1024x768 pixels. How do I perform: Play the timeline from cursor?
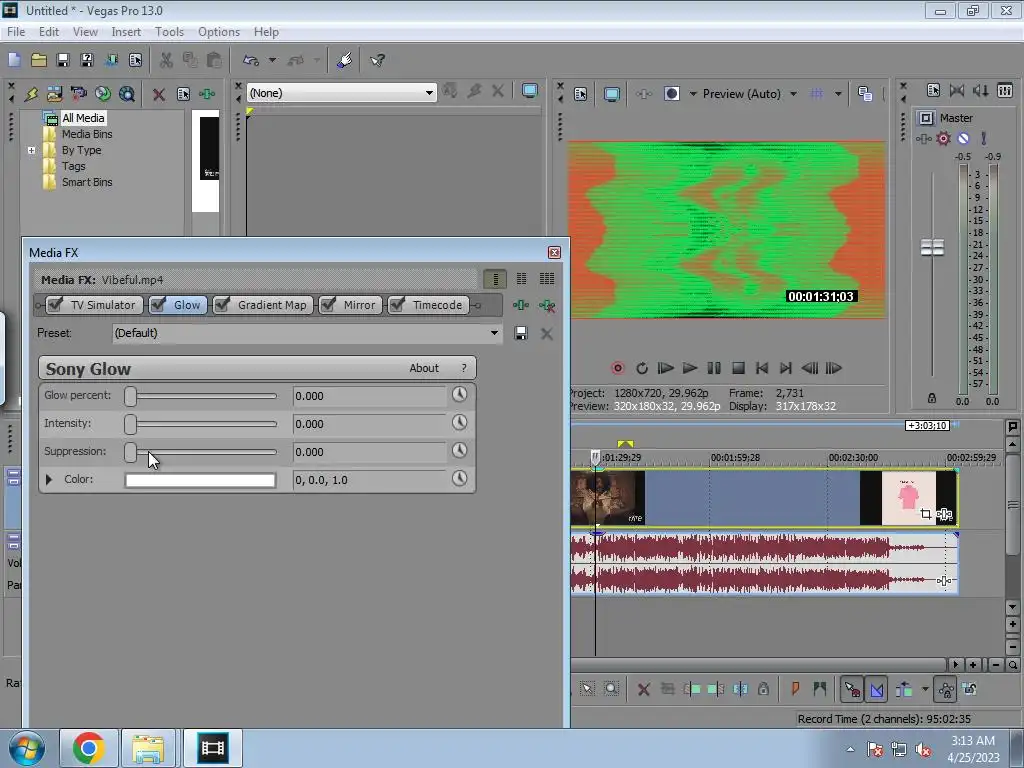[x=690, y=368]
